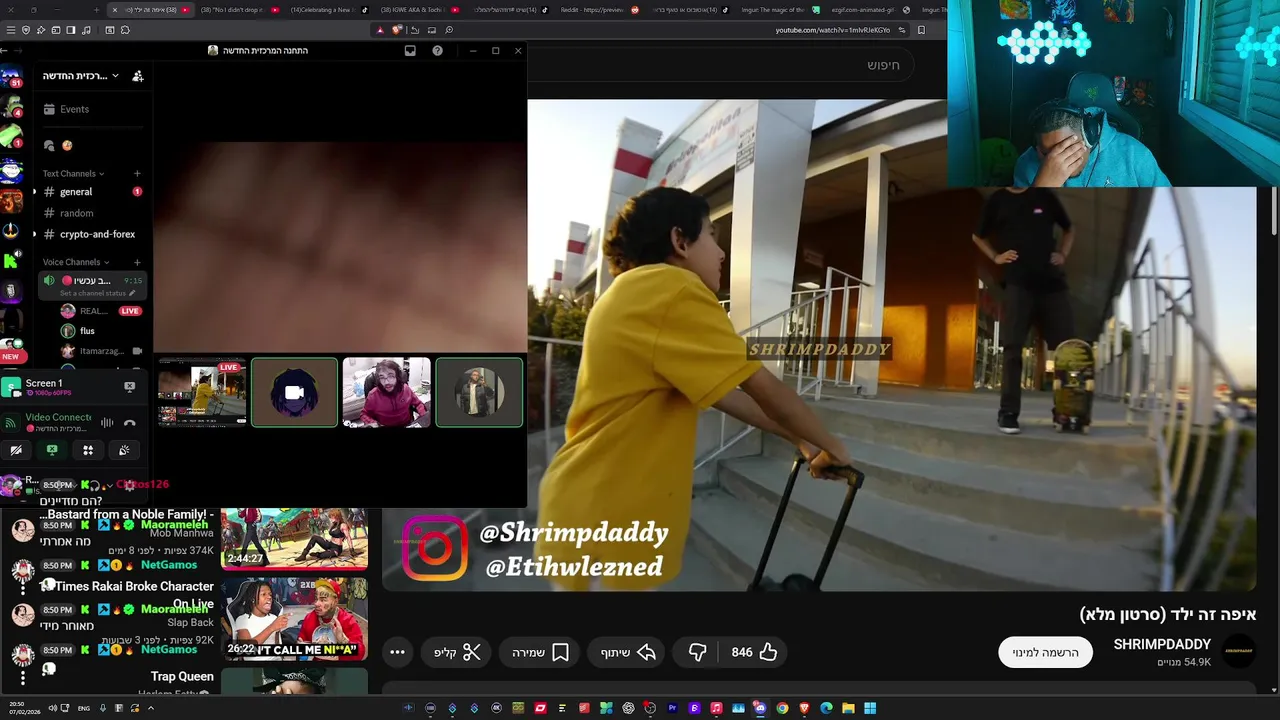This screenshot has height=720, width=1280.
Task: Select the LIVE stream thumbnail tile
Action: pos(202,392)
